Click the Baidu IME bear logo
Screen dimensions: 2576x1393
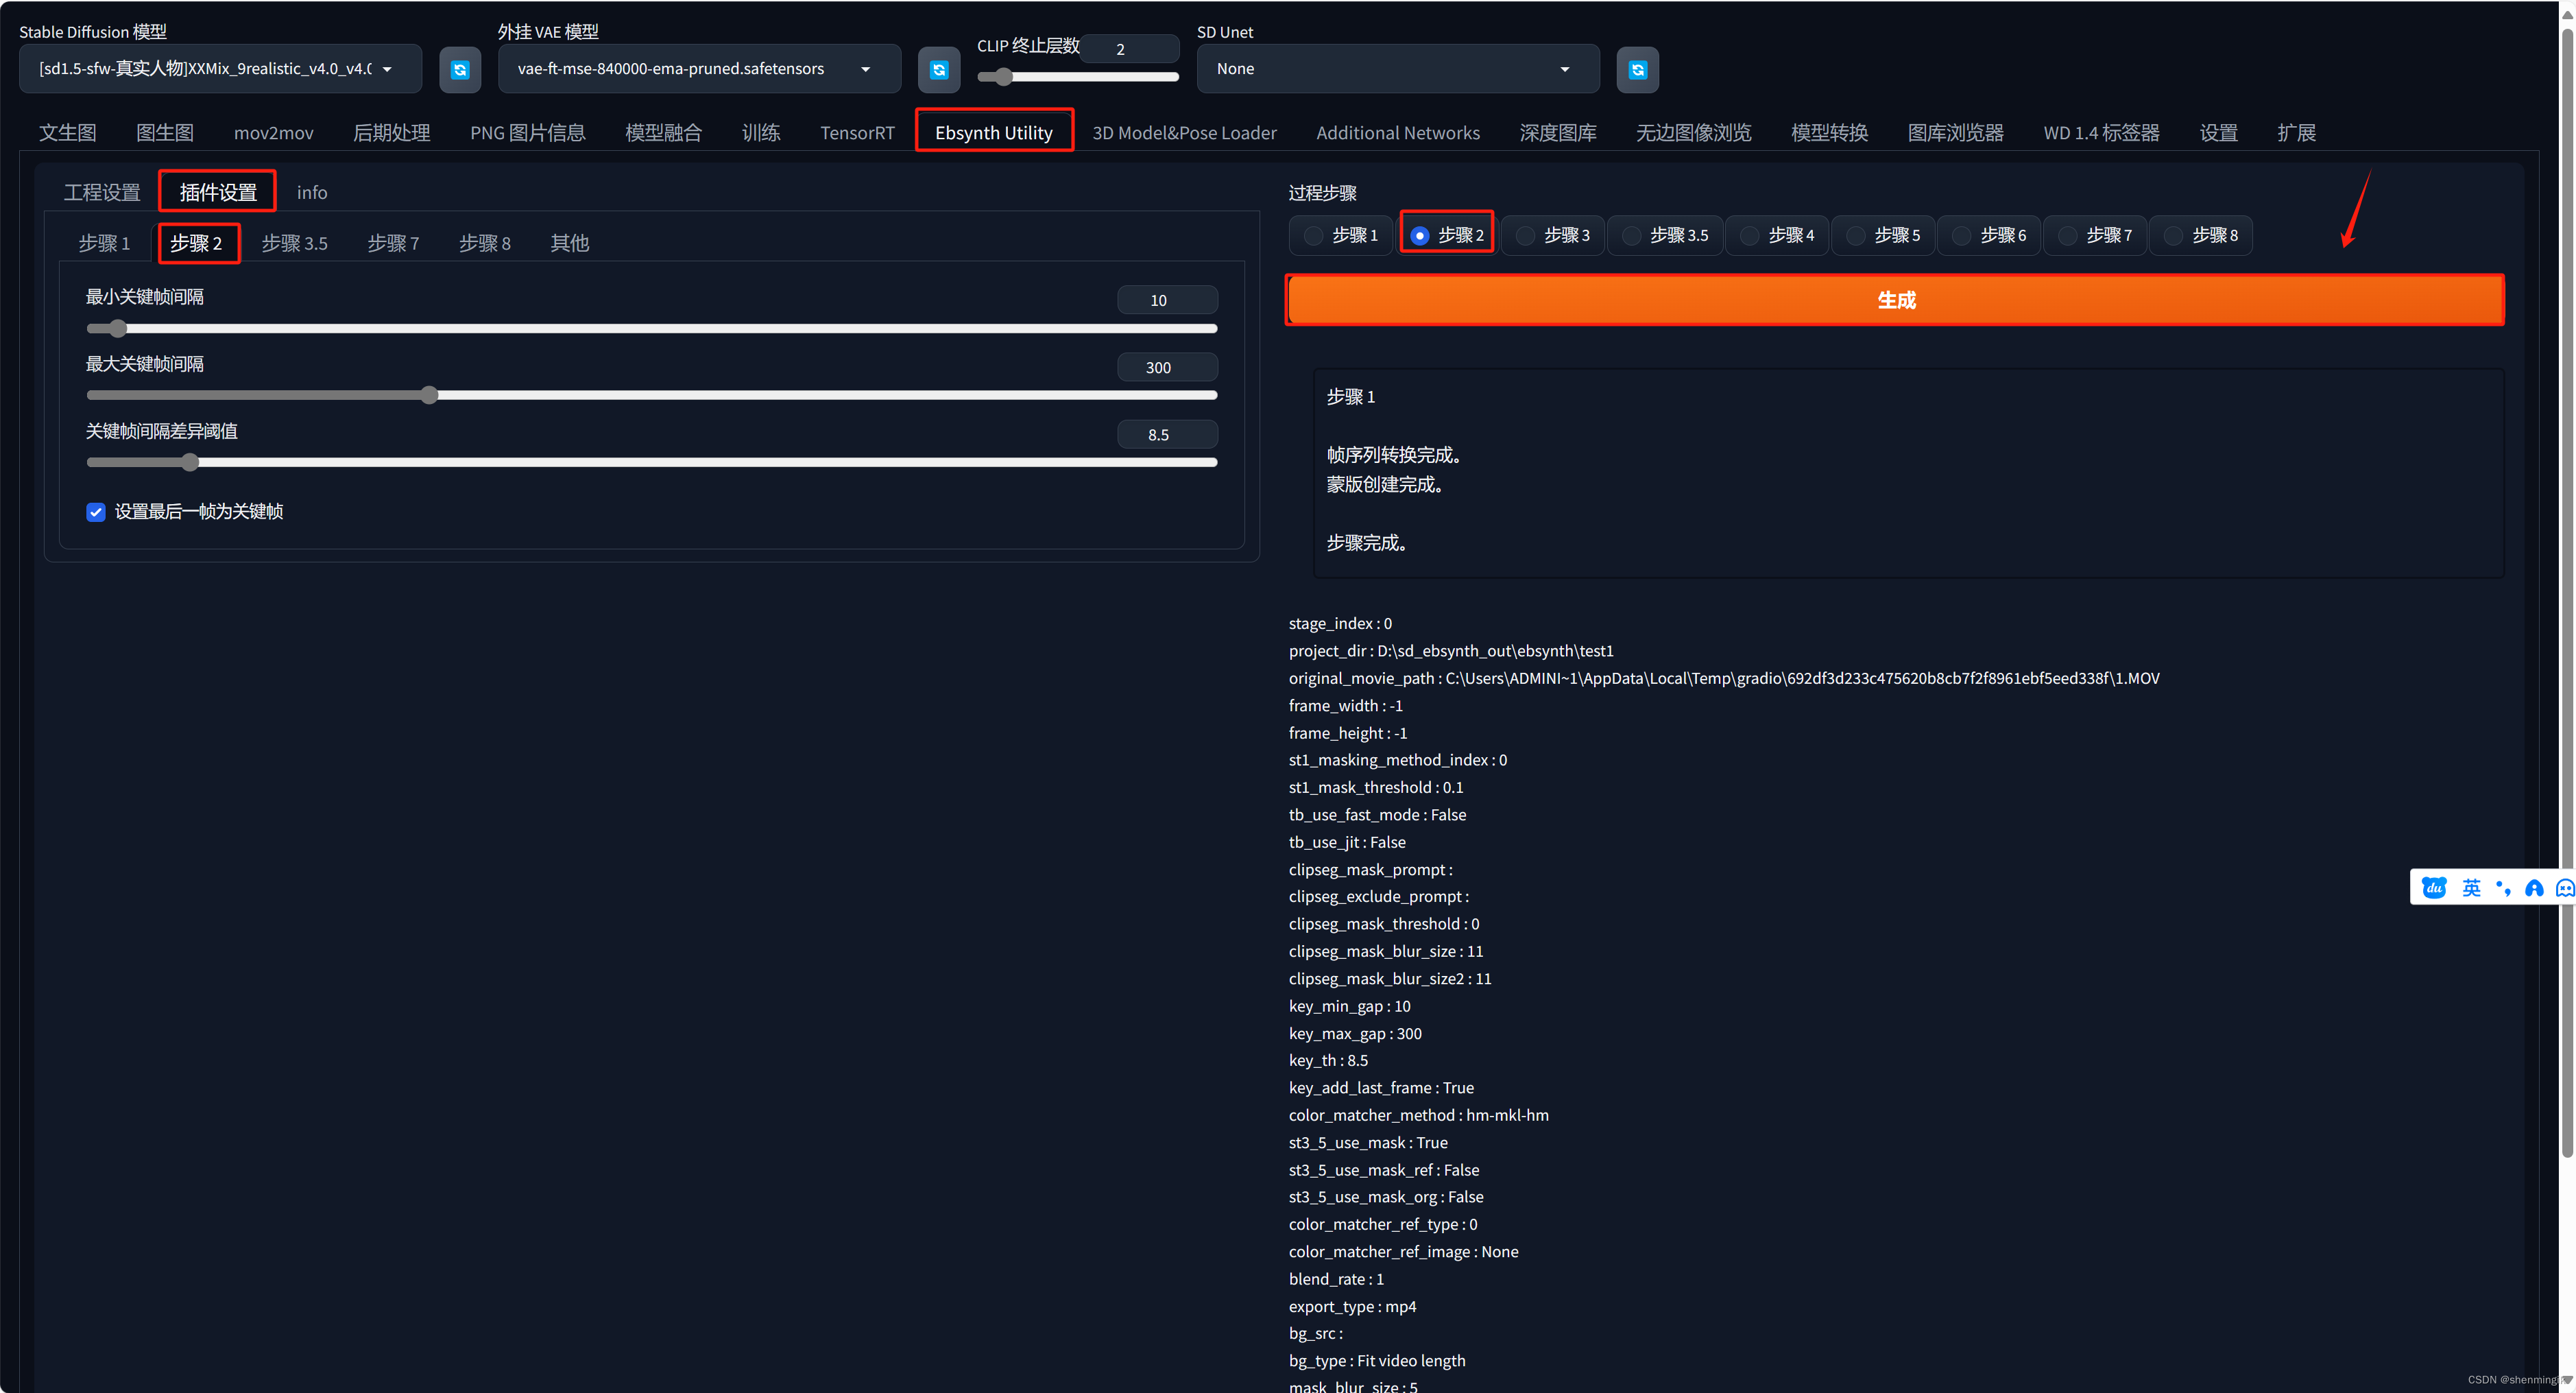(2434, 888)
